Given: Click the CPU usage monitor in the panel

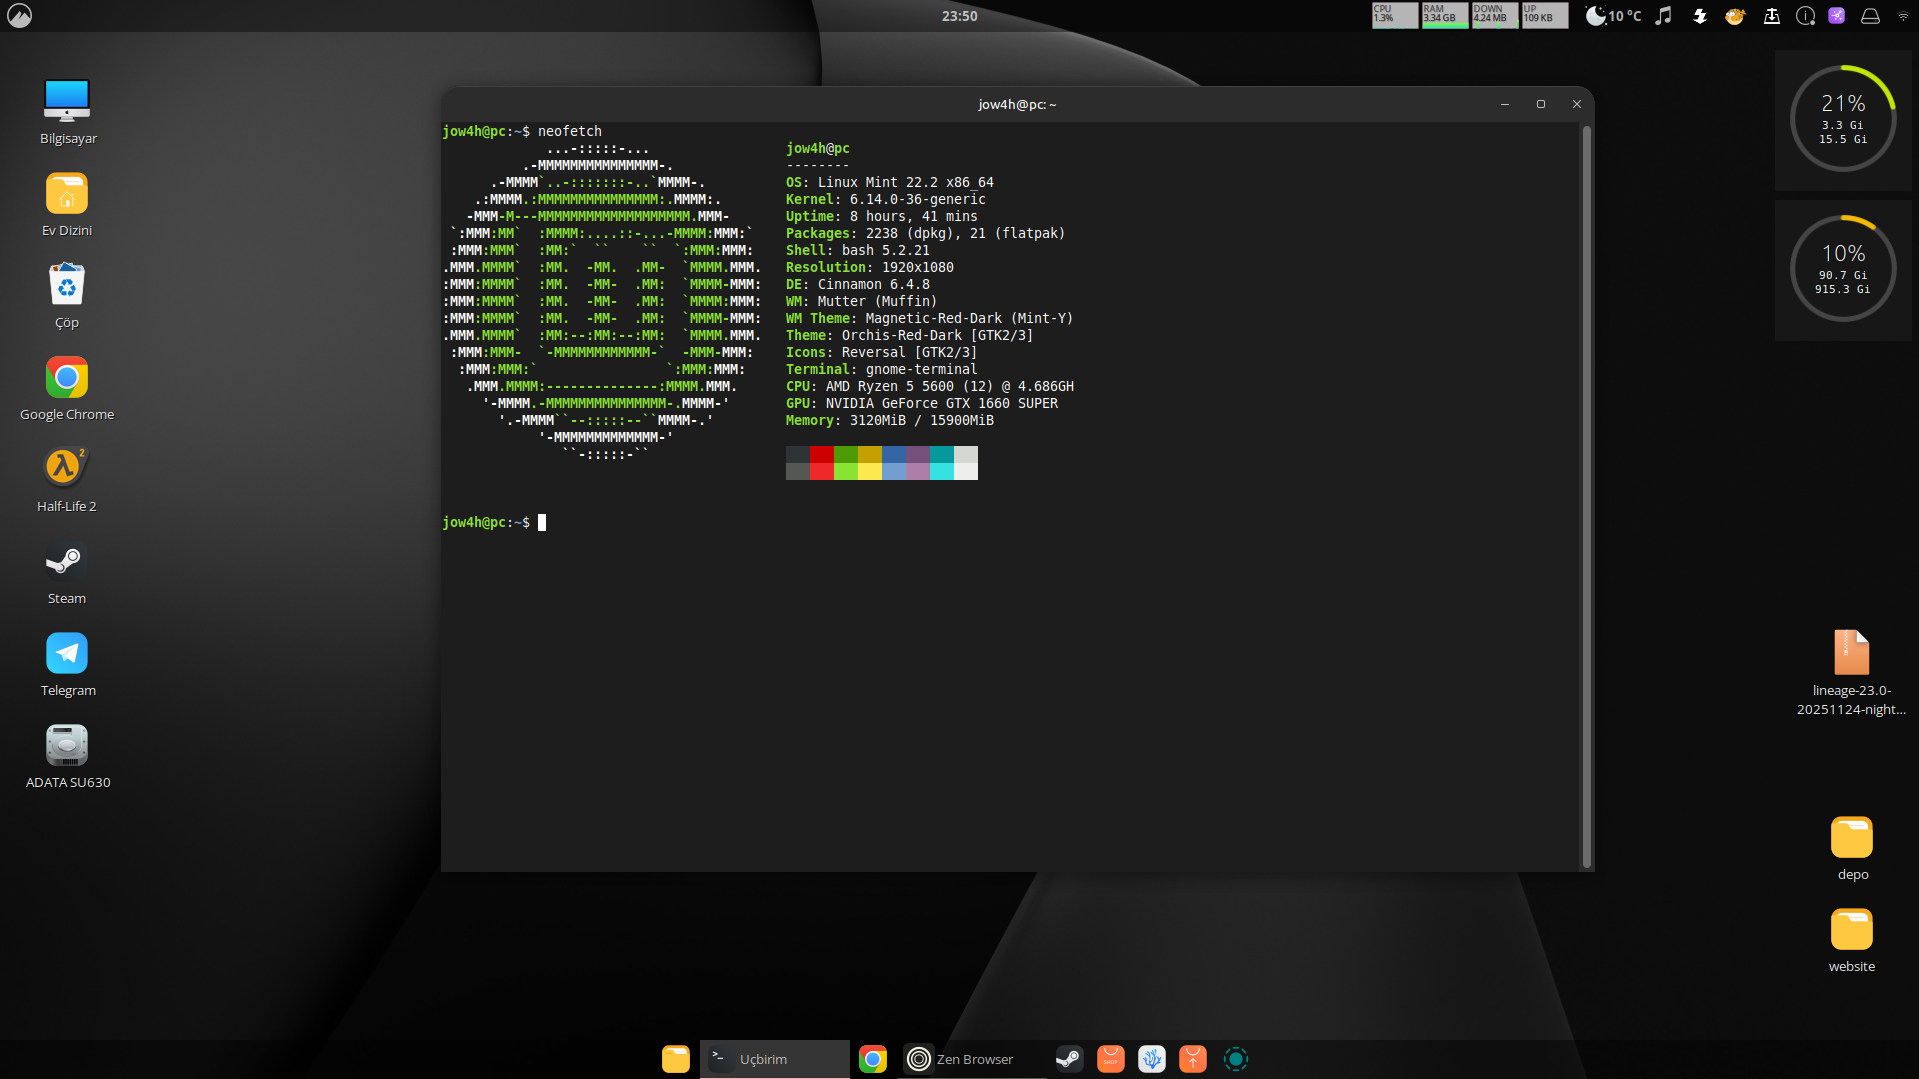Looking at the screenshot, I should coord(1395,15).
